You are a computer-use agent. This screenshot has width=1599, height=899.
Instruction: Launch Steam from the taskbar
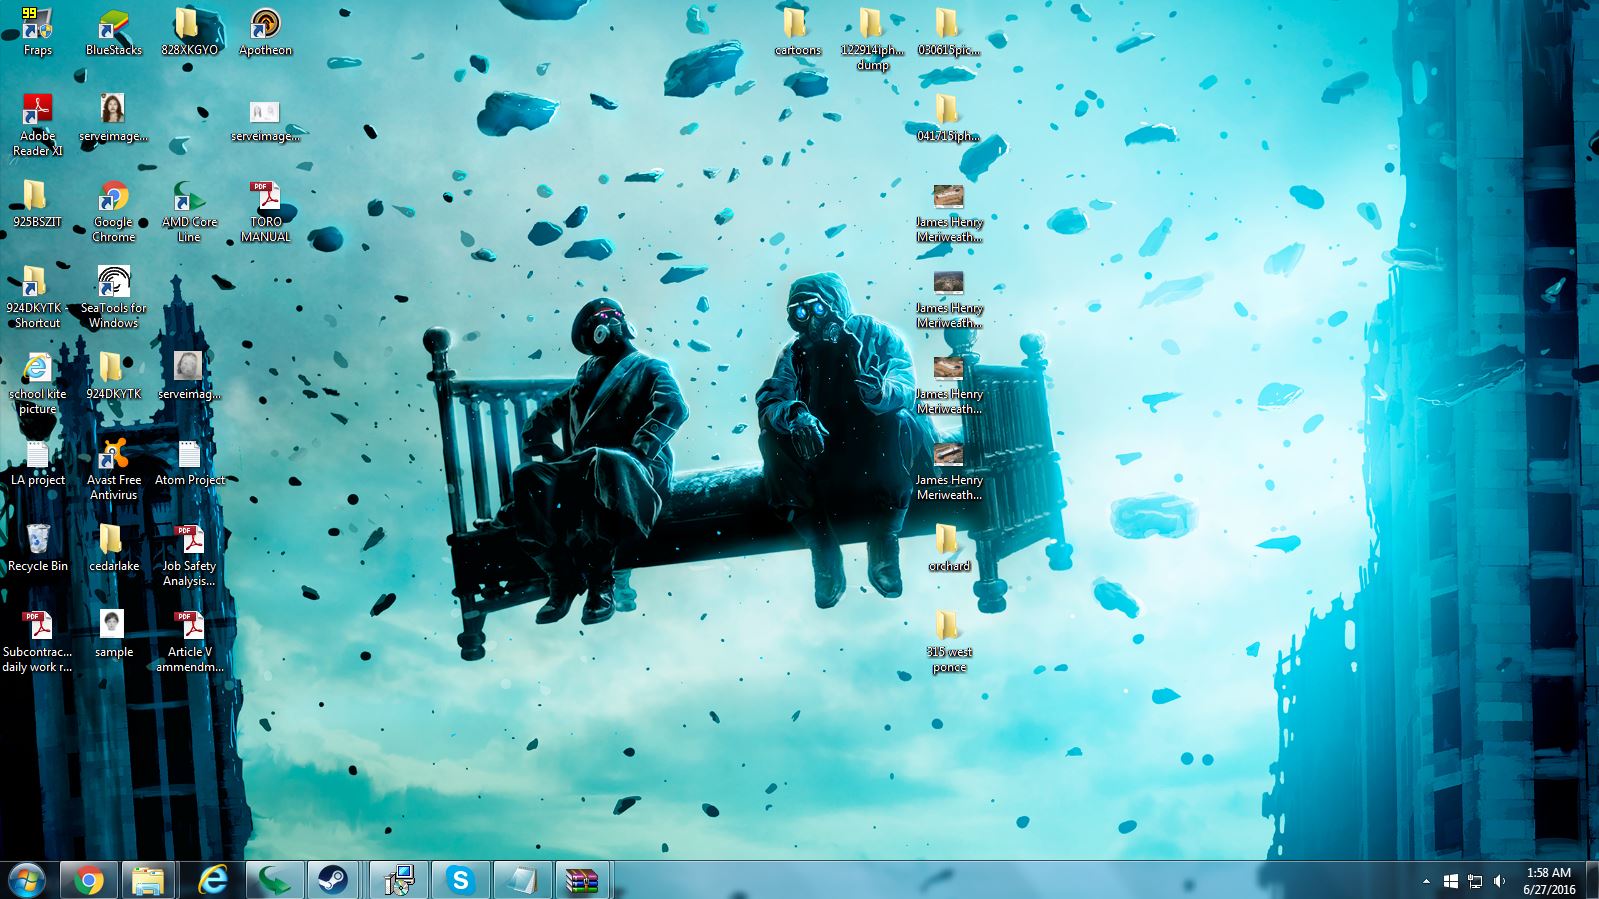334,880
